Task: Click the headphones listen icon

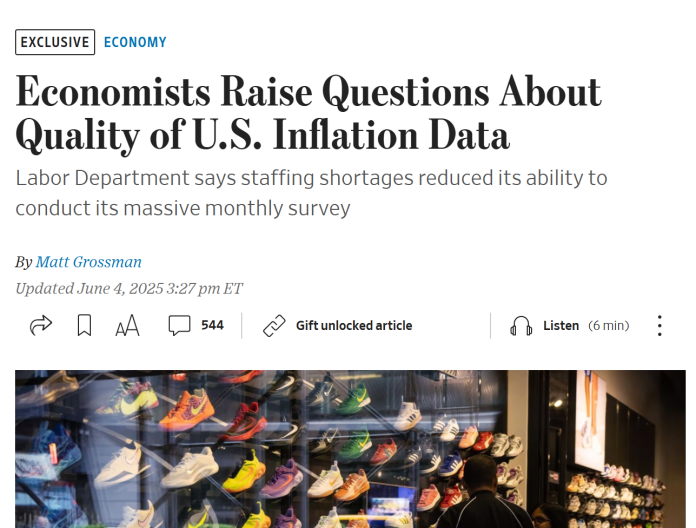Action: point(521,326)
